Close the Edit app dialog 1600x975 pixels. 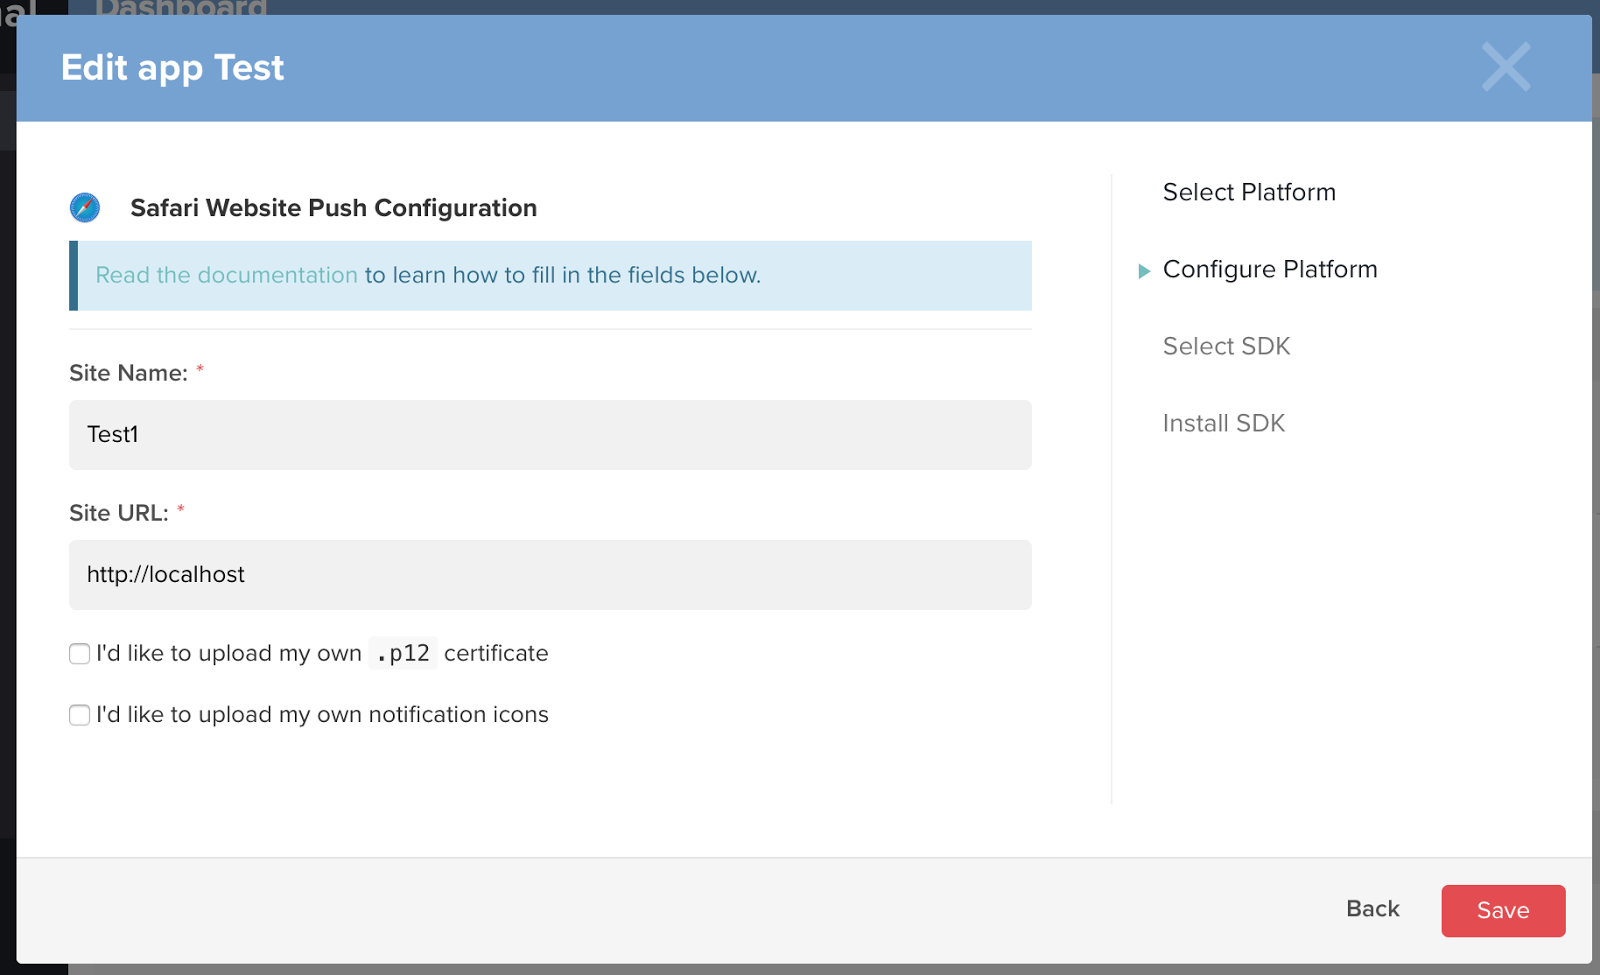(x=1505, y=67)
